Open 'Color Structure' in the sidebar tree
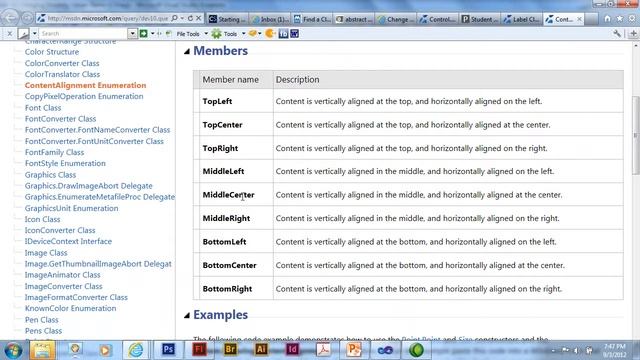The height and width of the screenshot is (360, 640). click(x=52, y=52)
